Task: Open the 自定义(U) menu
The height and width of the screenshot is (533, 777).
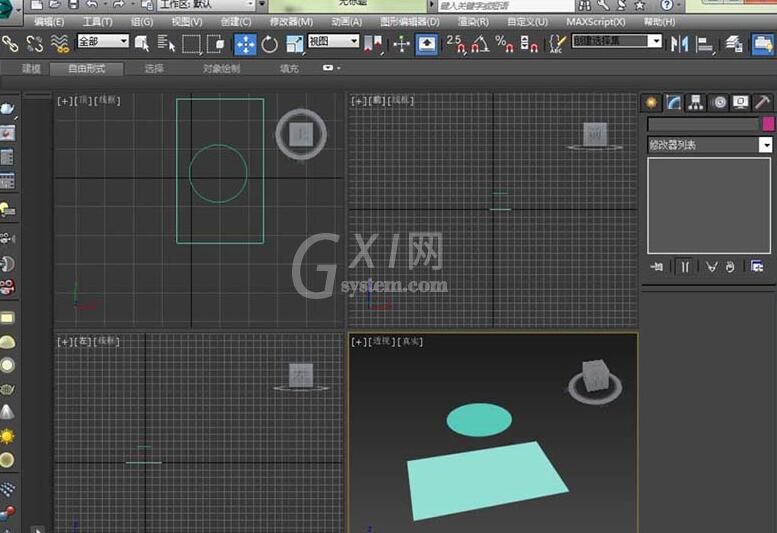Action: 528,22
